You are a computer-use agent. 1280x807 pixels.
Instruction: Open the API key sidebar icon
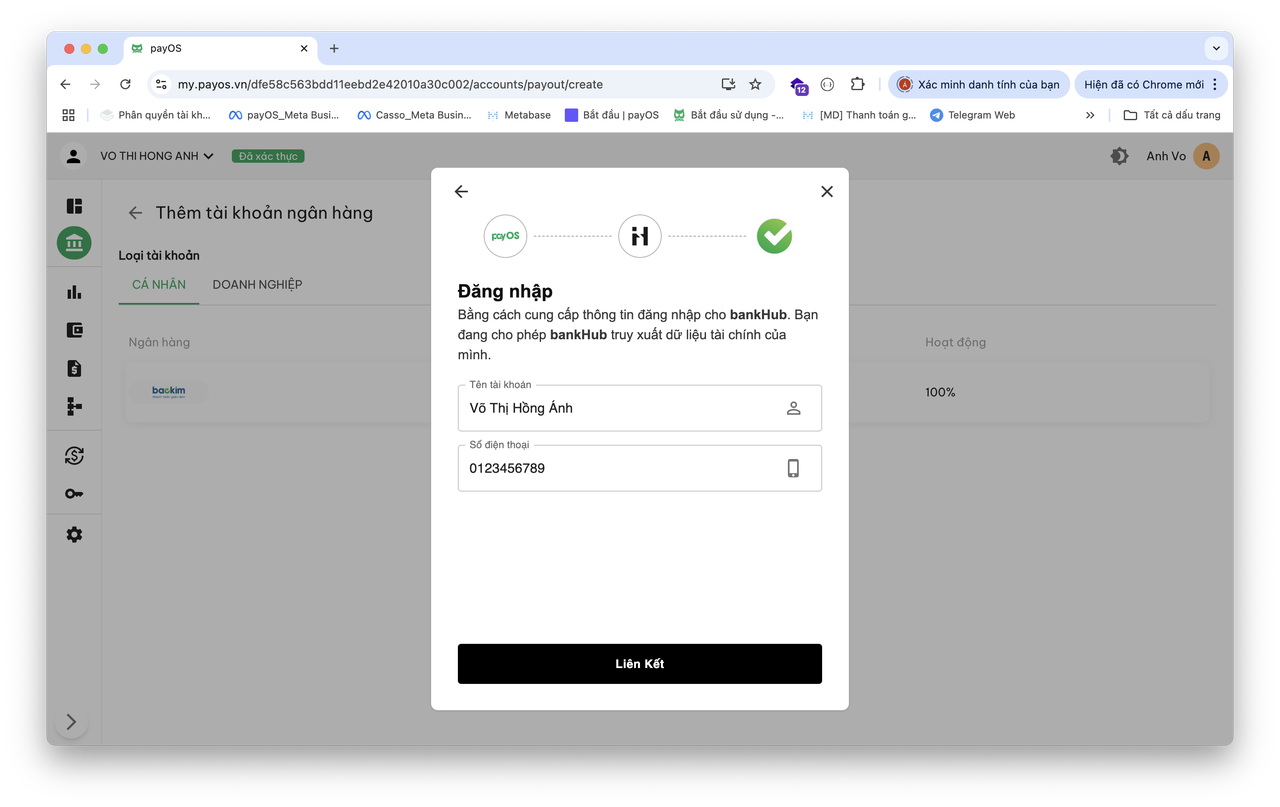click(x=74, y=494)
